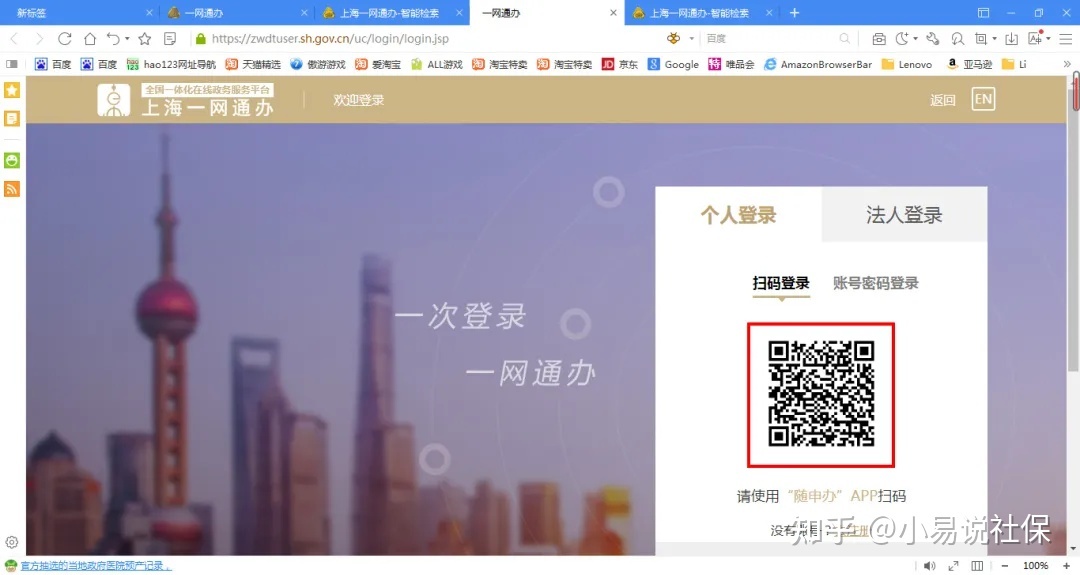
Task: Switch to 账号密码登录 mode
Action: (876, 283)
